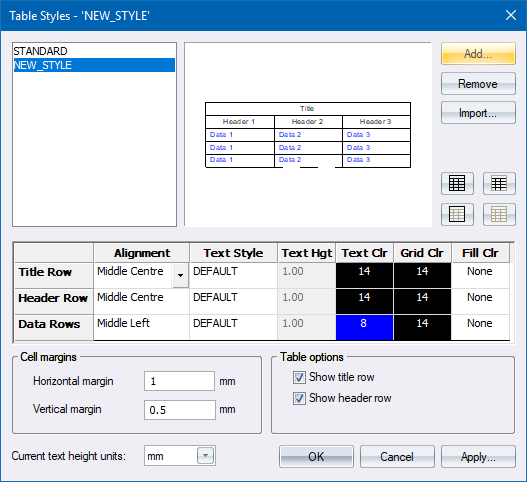
Task: Select the Header Row Middle Centre alignment cell
Action: point(141,301)
